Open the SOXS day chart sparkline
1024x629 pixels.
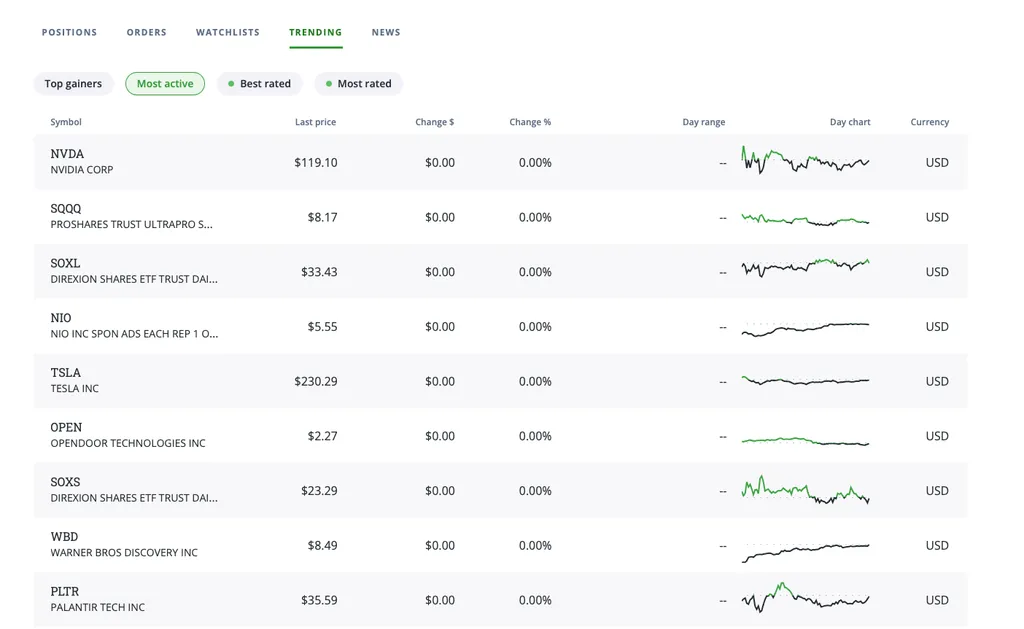tap(805, 490)
